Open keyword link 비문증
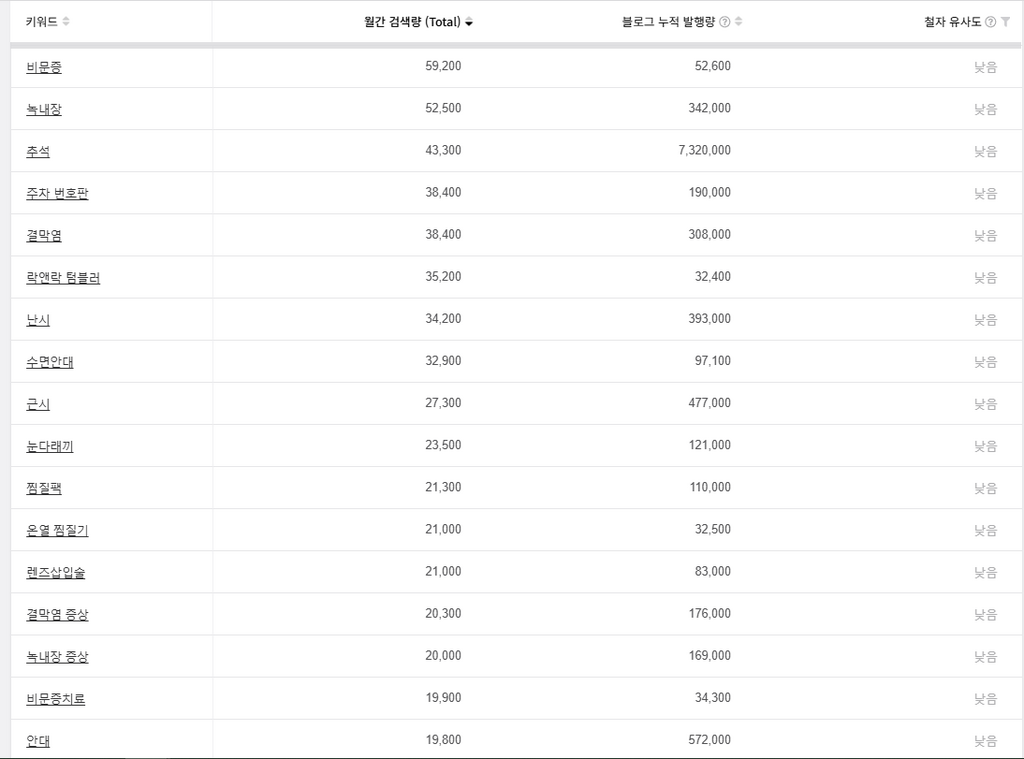Viewport: 1024px width, 759px height. [44, 67]
